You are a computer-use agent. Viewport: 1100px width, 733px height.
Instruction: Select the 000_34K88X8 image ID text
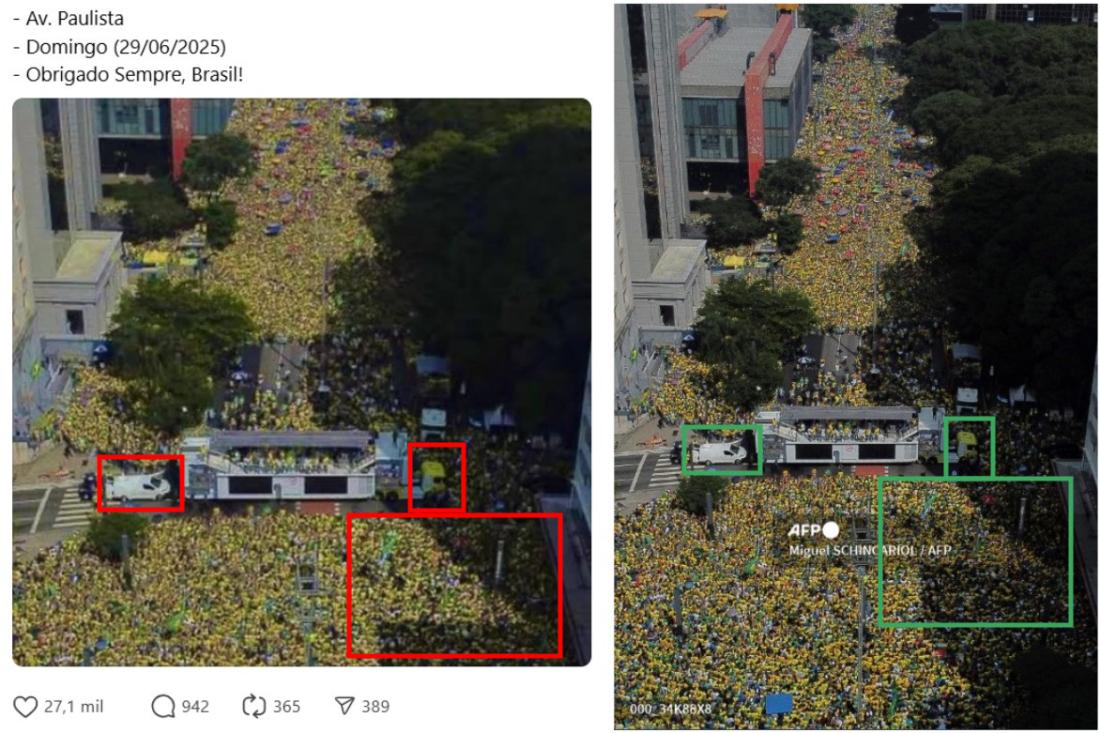[671, 709]
